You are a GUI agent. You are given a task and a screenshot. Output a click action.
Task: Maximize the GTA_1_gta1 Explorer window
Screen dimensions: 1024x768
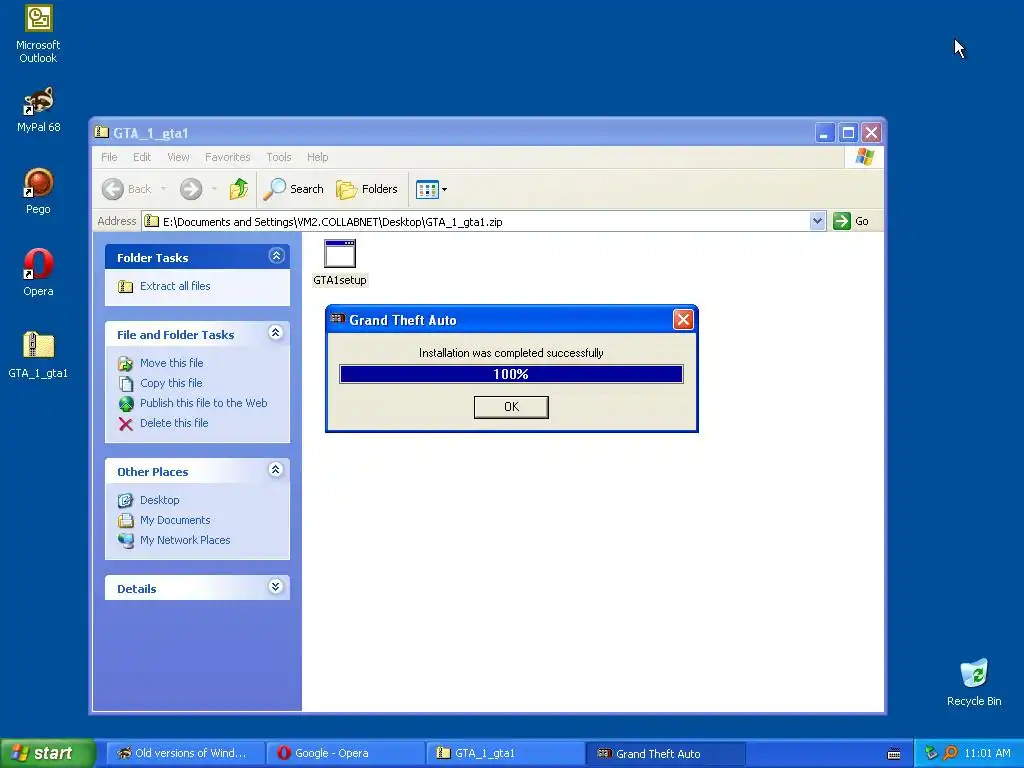pyautogui.click(x=848, y=133)
